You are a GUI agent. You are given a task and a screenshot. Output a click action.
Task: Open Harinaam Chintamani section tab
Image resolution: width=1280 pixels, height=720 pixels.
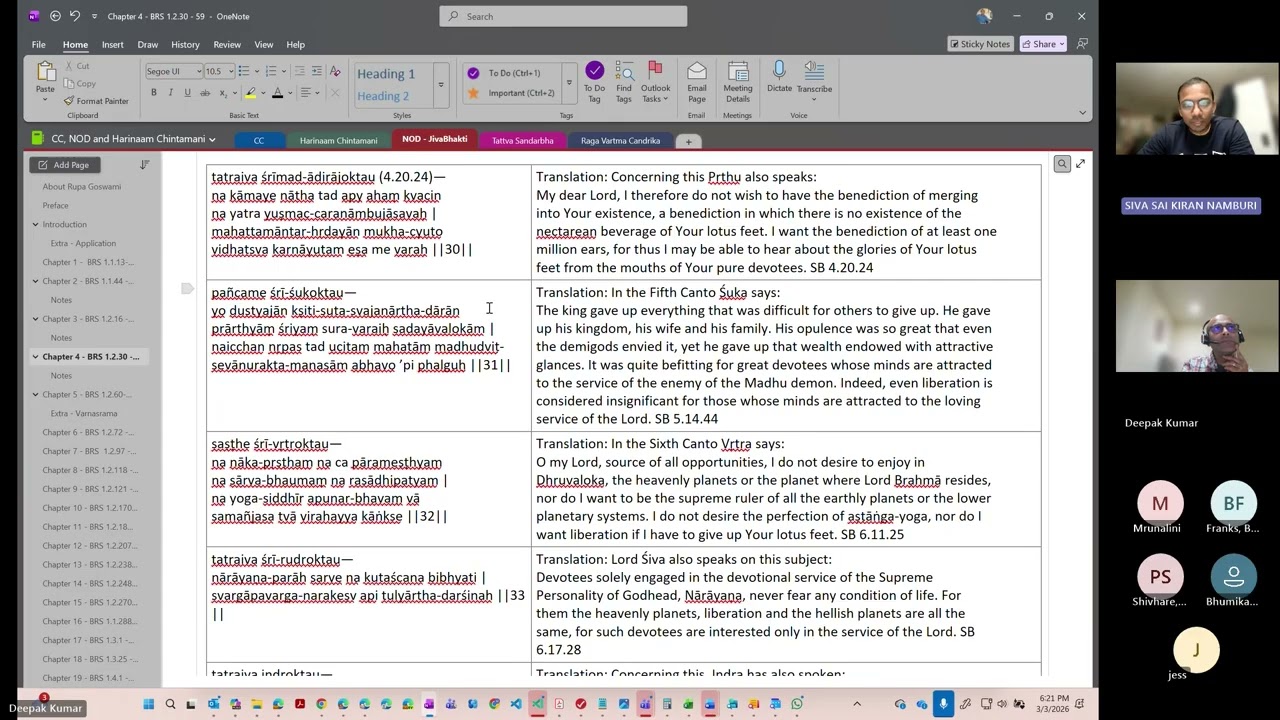[x=339, y=141]
